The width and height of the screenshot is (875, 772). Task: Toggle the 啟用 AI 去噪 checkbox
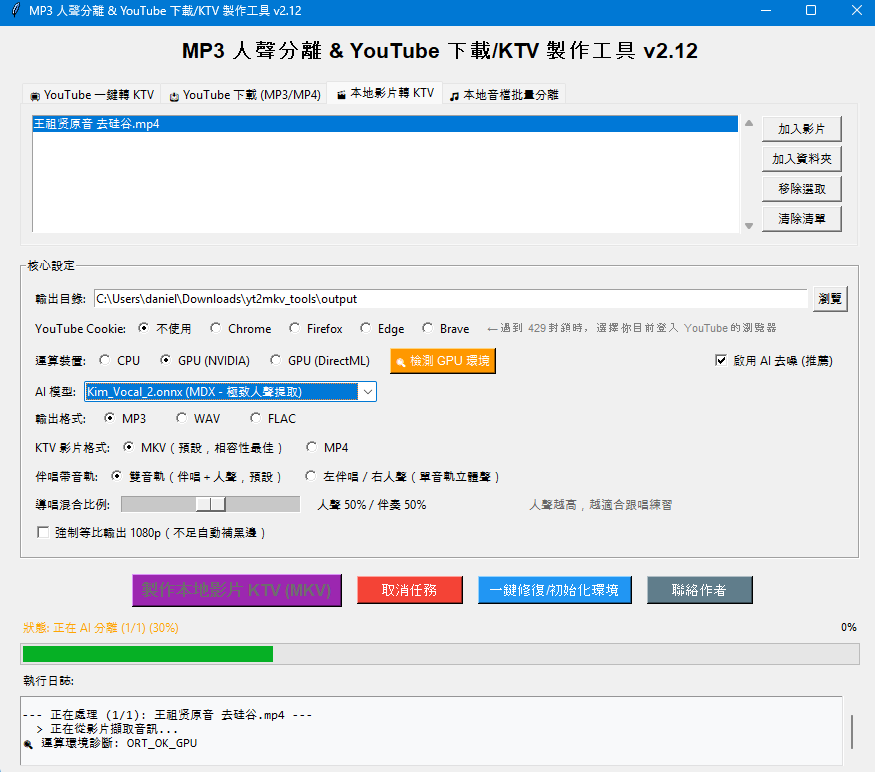point(721,360)
